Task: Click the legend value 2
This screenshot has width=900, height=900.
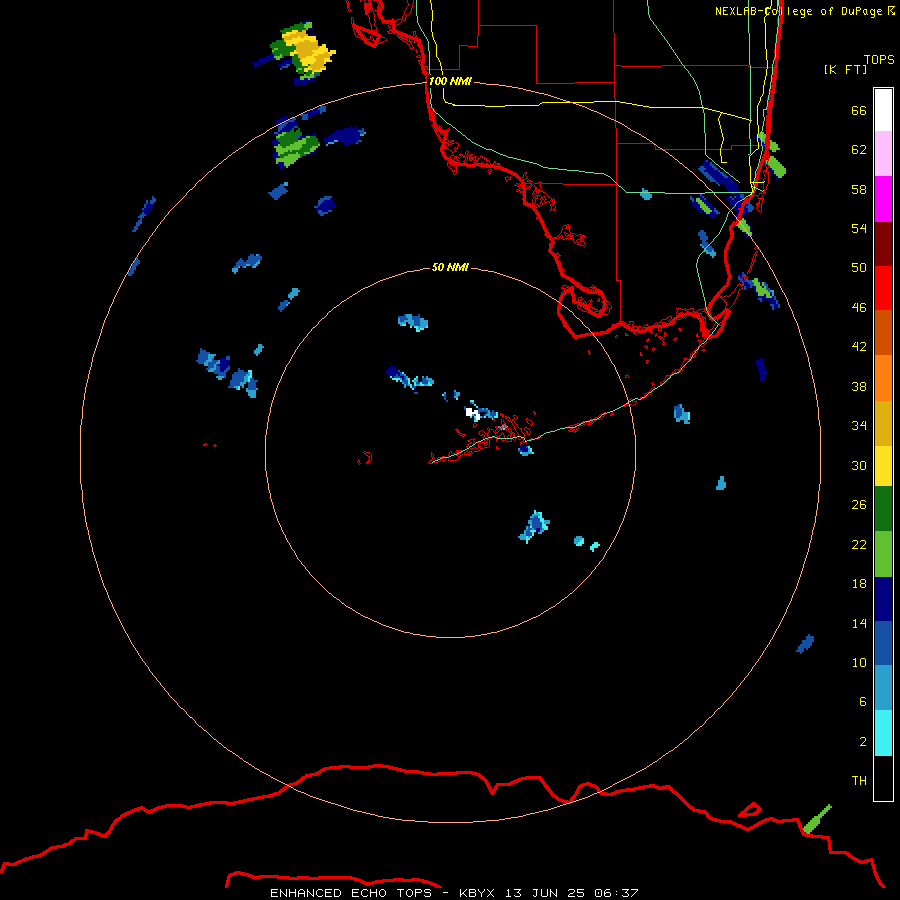Action: (863, 742)
